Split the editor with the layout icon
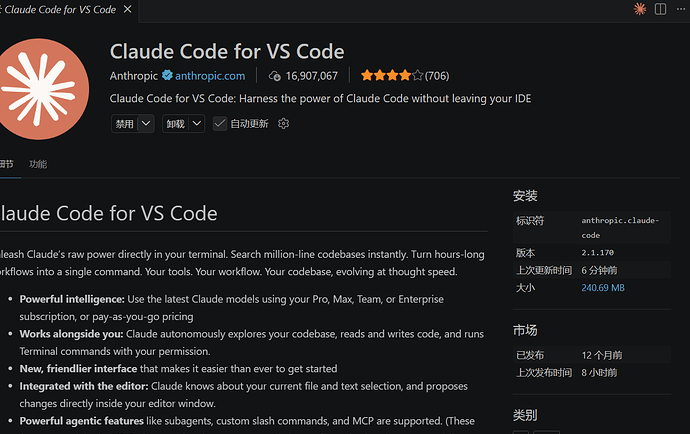 pyautogui.click(x=661, y=9)
